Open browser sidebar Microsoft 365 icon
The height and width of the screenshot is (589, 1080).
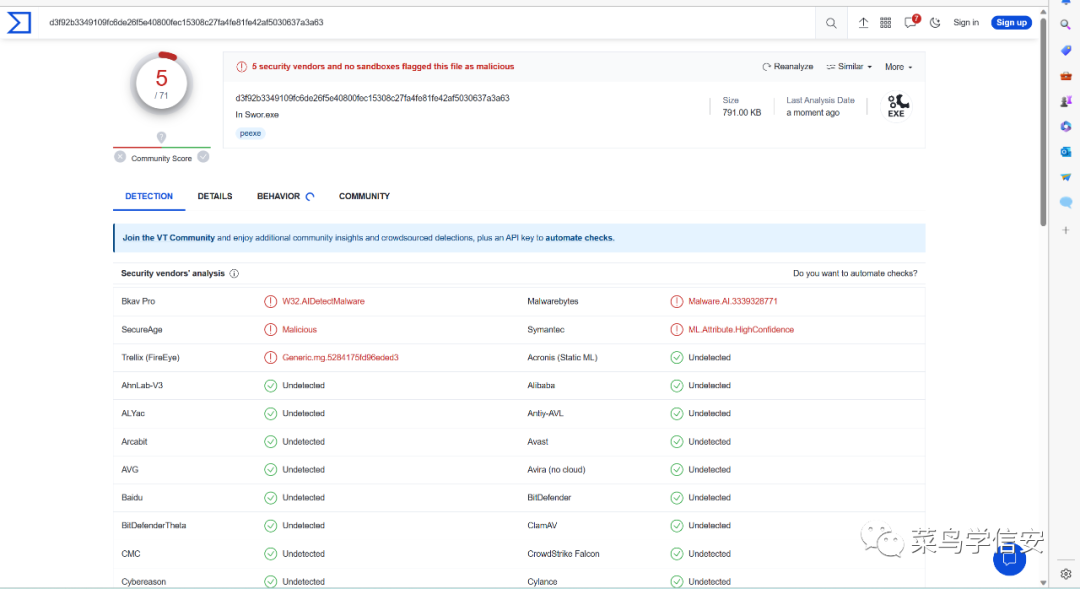tap(1066, 127)
